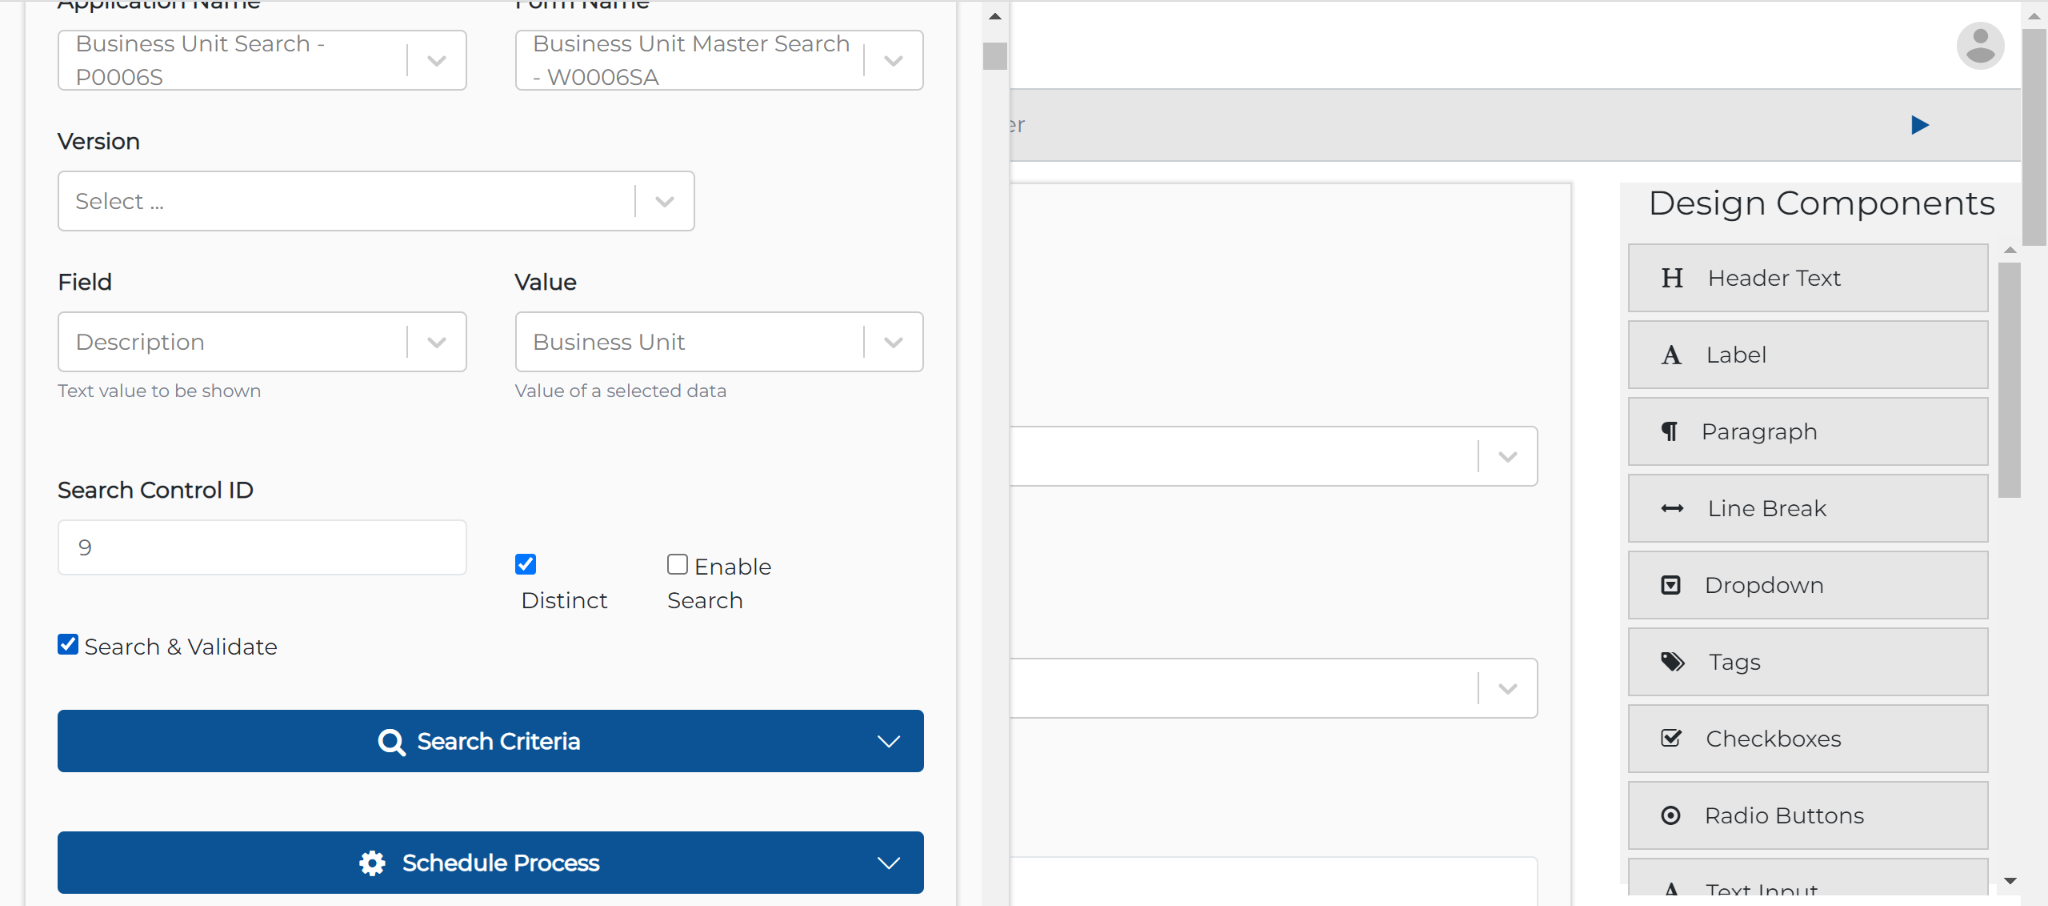Add a Paragraph component
The width and height of the screenshot is (2048, 906).
[1807, 431]
